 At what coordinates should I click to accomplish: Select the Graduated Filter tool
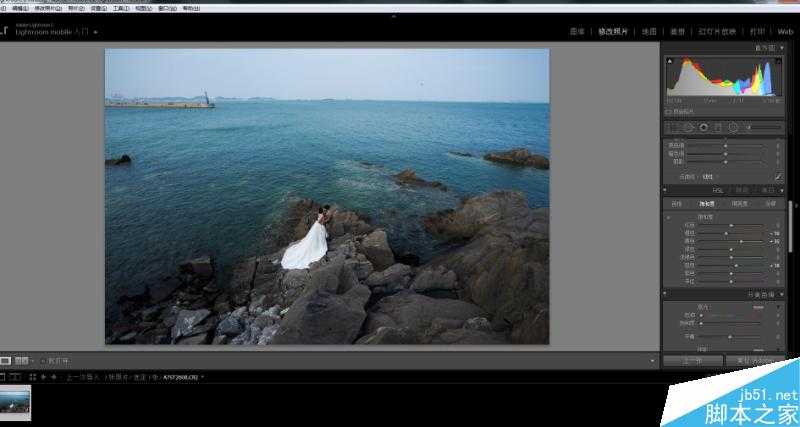[718, 127]
